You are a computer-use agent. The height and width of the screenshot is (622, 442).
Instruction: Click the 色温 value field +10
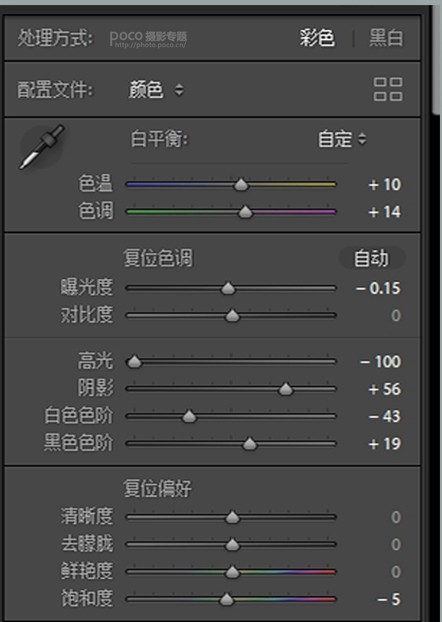tap(384, 184)
